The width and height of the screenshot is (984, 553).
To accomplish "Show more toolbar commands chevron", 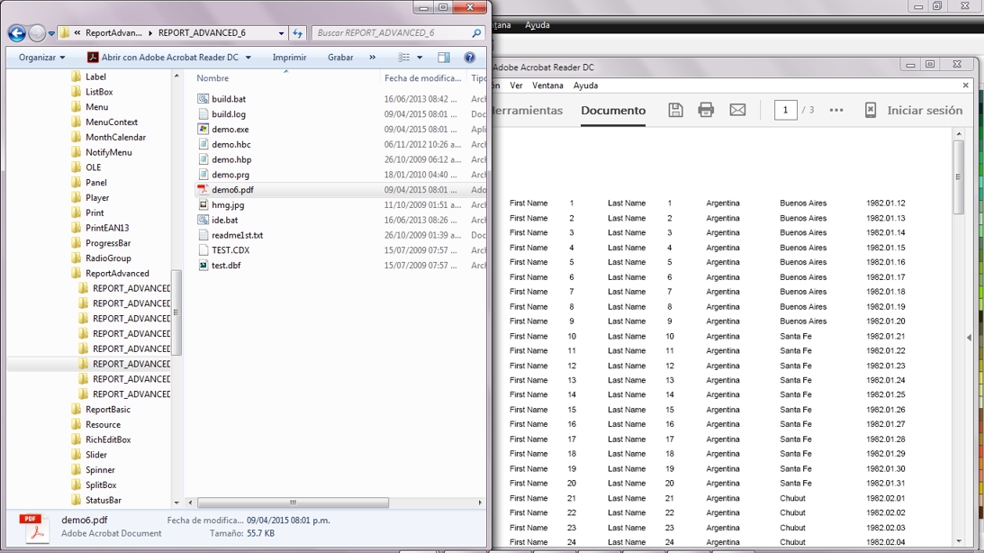I will pos(372,57).
